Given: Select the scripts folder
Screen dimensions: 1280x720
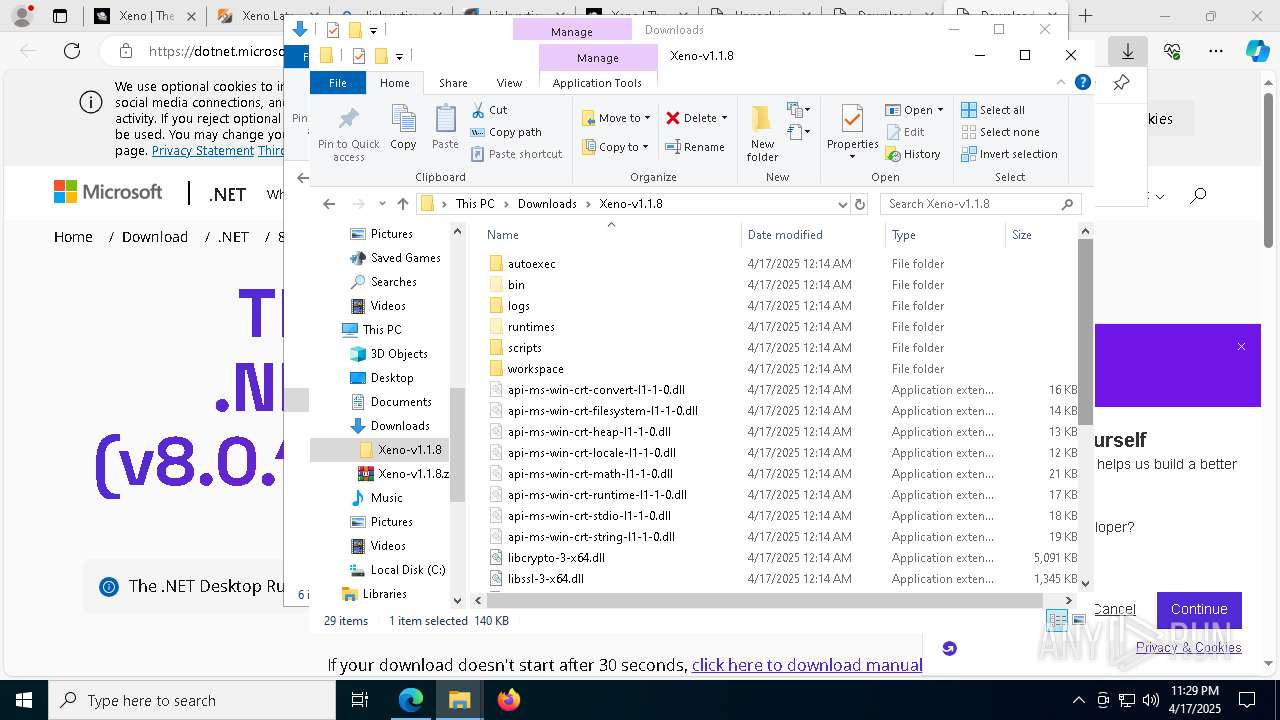Looking at the screenshot, I should click(525, 348).
